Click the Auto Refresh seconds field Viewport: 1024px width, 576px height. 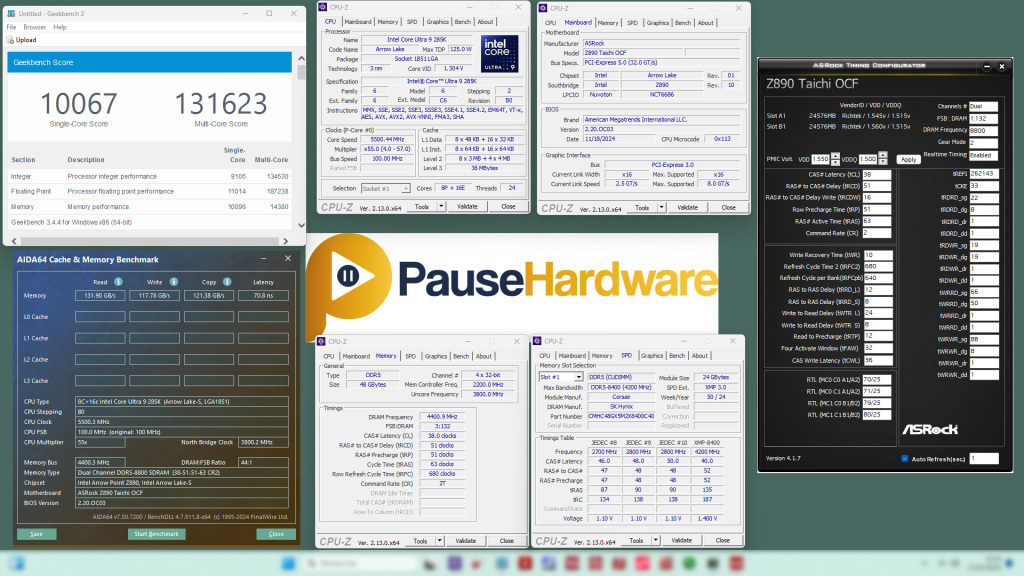(x=984, y=458)
